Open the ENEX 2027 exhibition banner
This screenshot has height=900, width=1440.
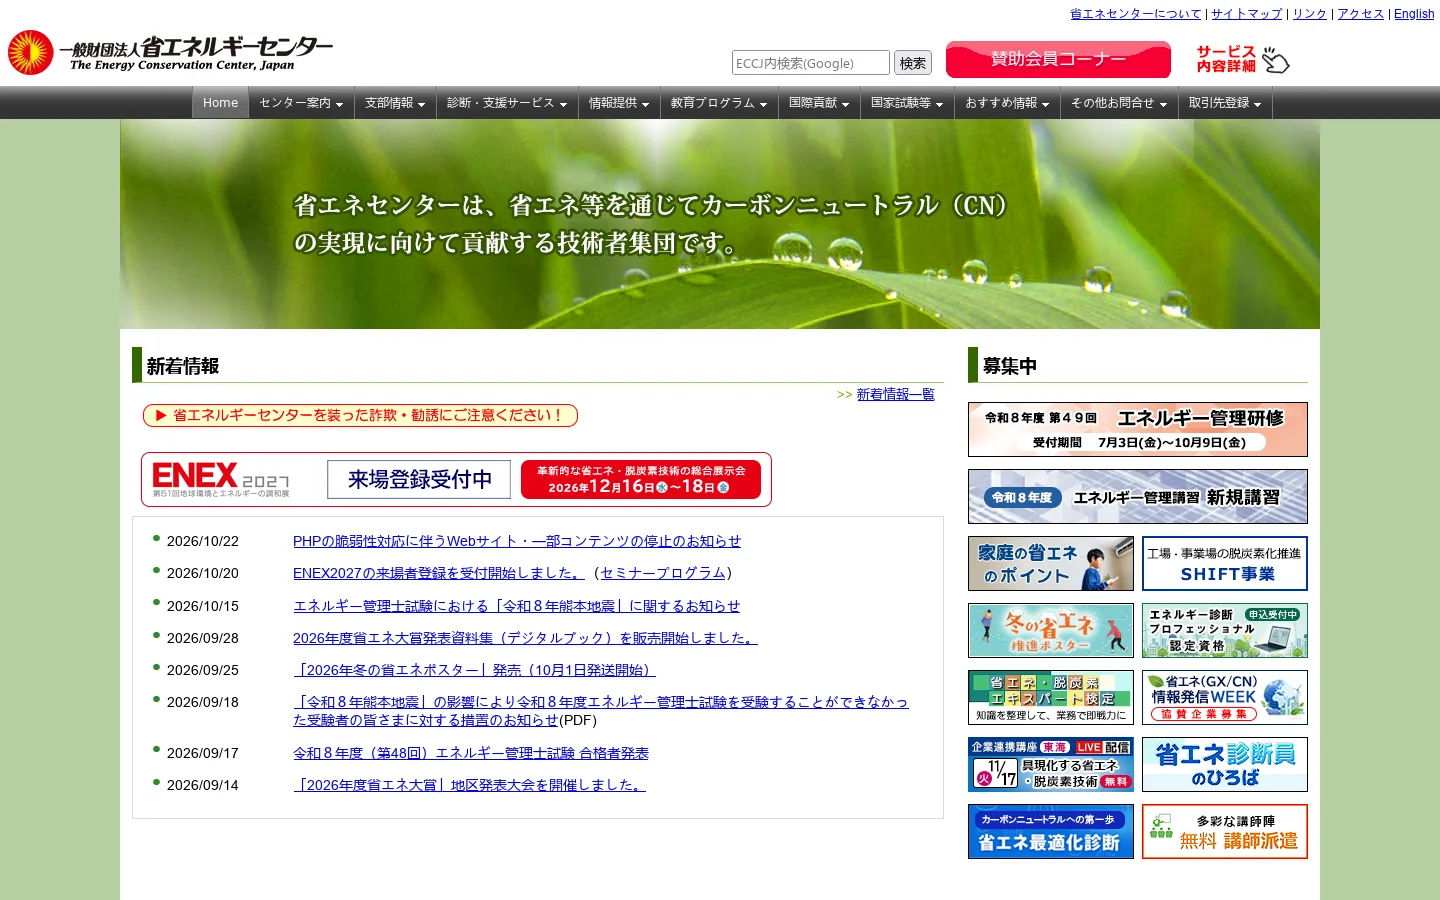[456, 479]
